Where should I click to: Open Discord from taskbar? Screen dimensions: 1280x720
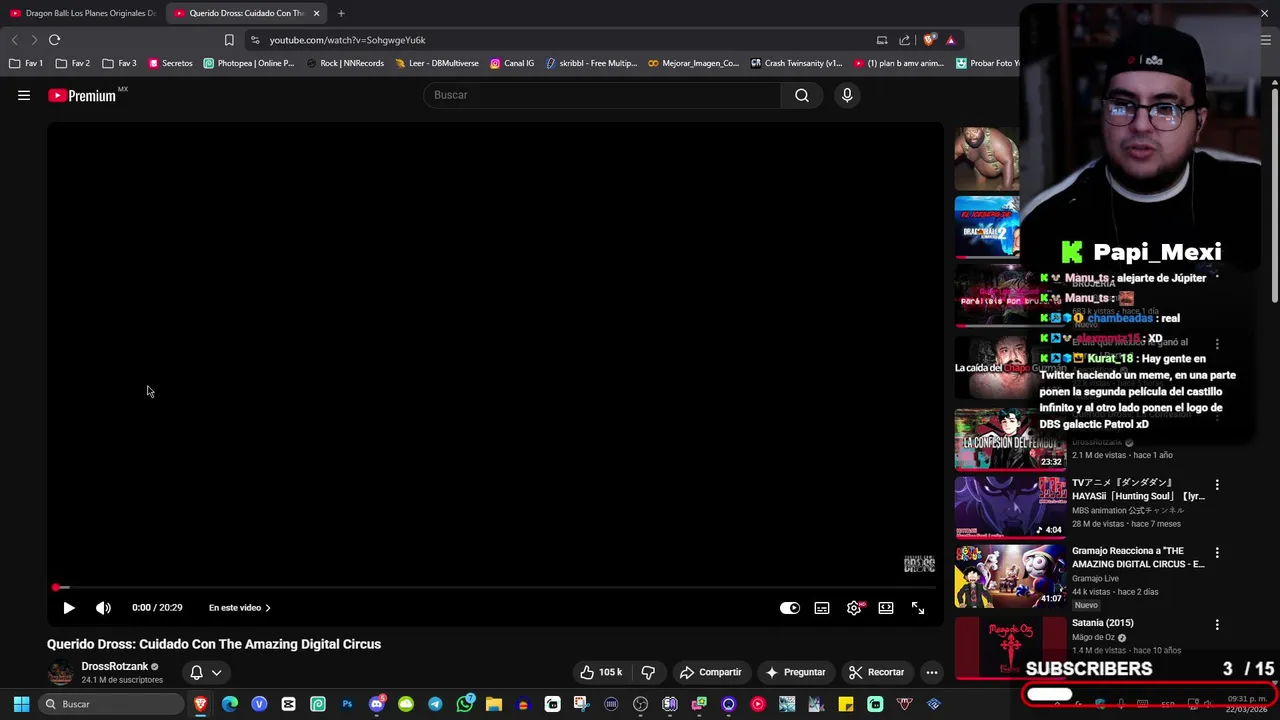tap(377, 704)
